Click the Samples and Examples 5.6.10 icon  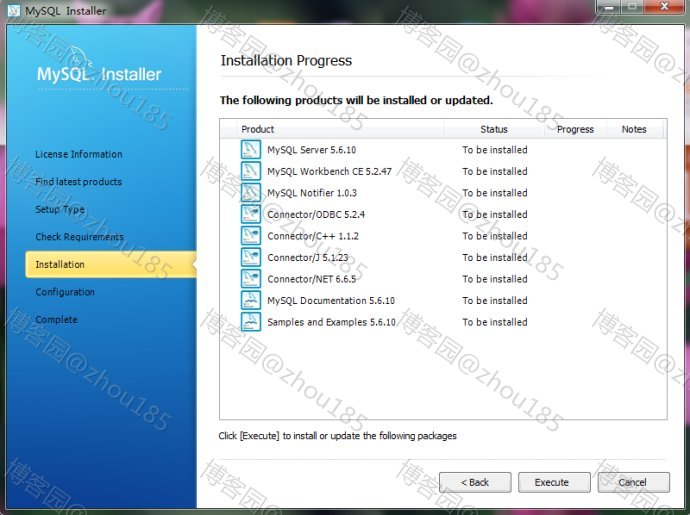[251, 322]
